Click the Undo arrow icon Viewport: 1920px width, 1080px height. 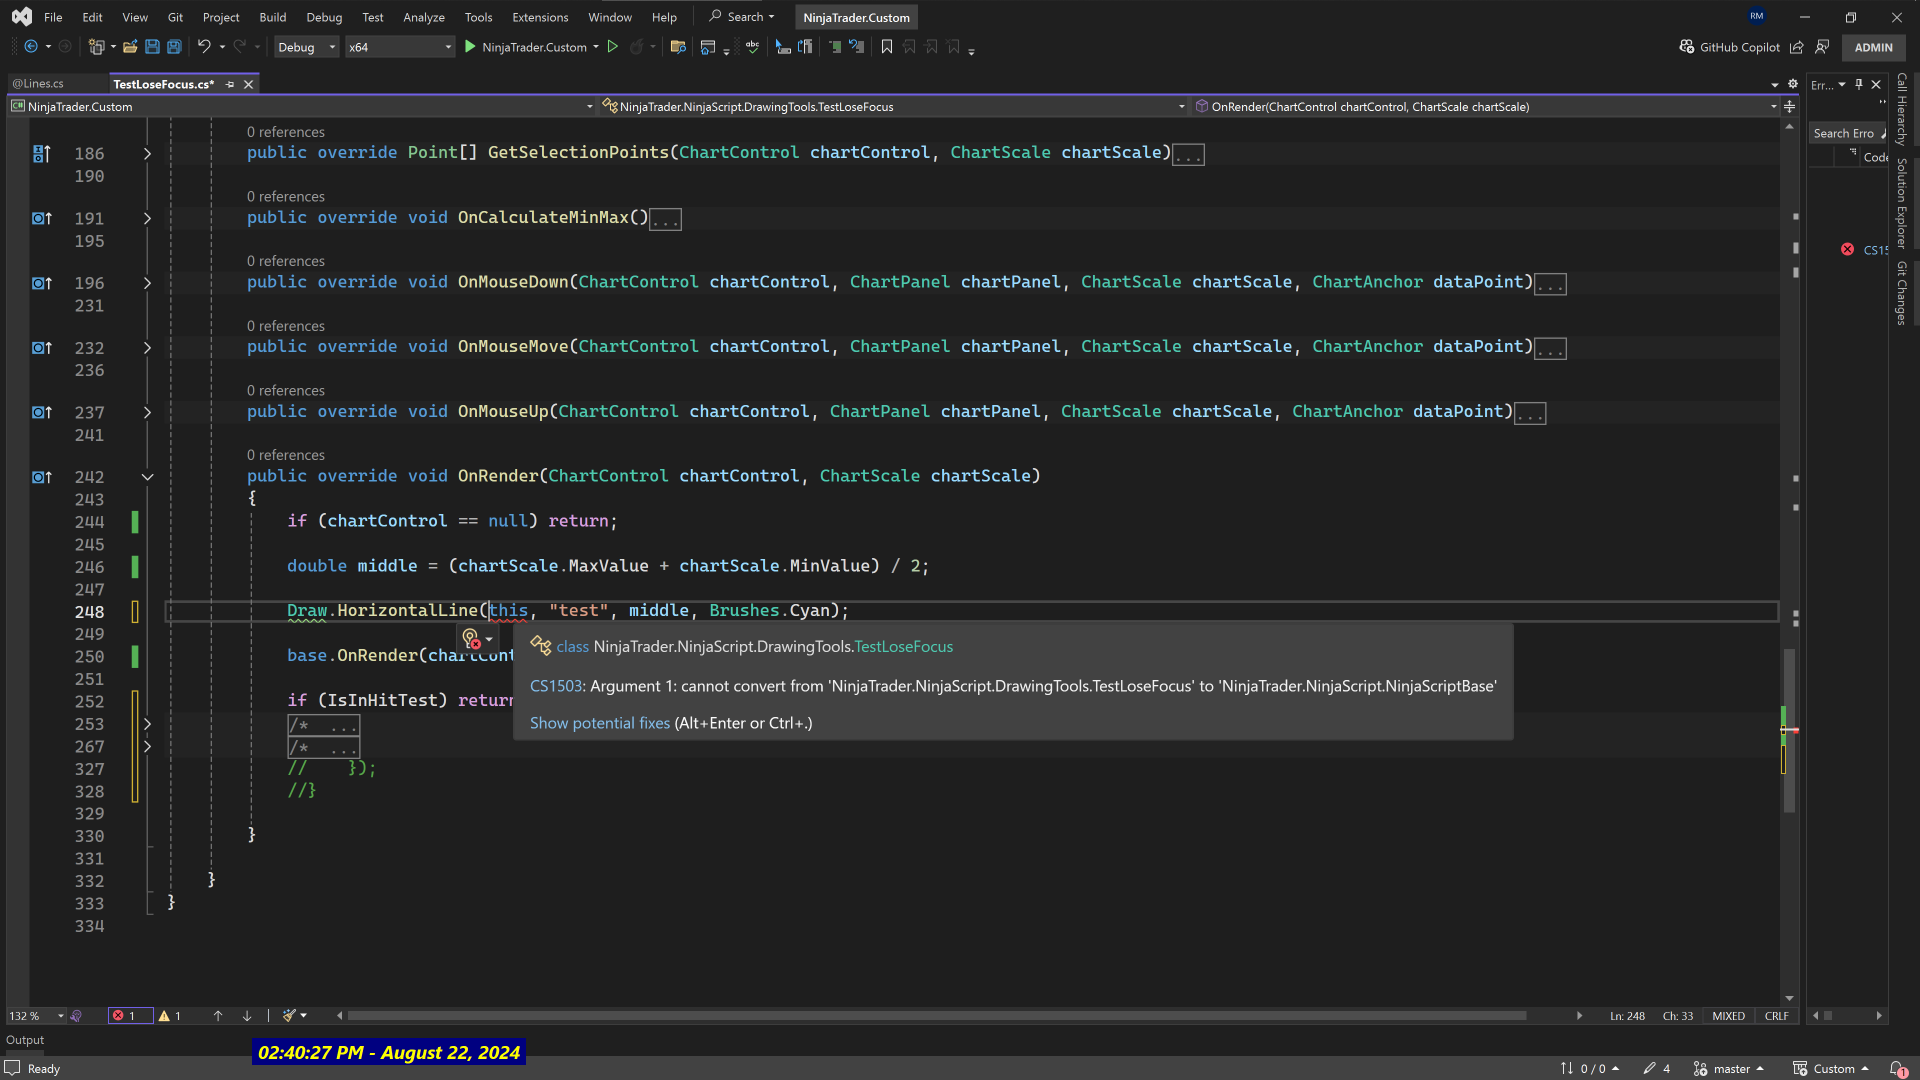tap(204, 47)
